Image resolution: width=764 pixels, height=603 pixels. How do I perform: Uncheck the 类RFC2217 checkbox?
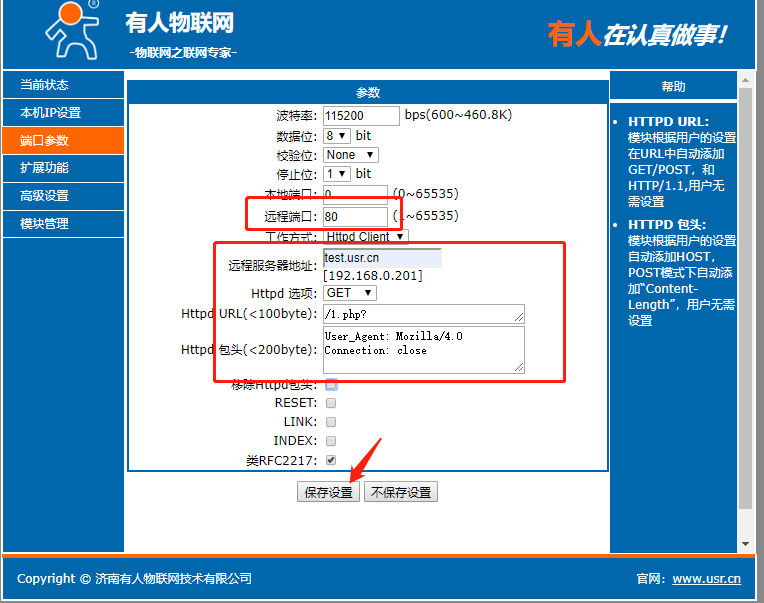(x=331, y=460)
